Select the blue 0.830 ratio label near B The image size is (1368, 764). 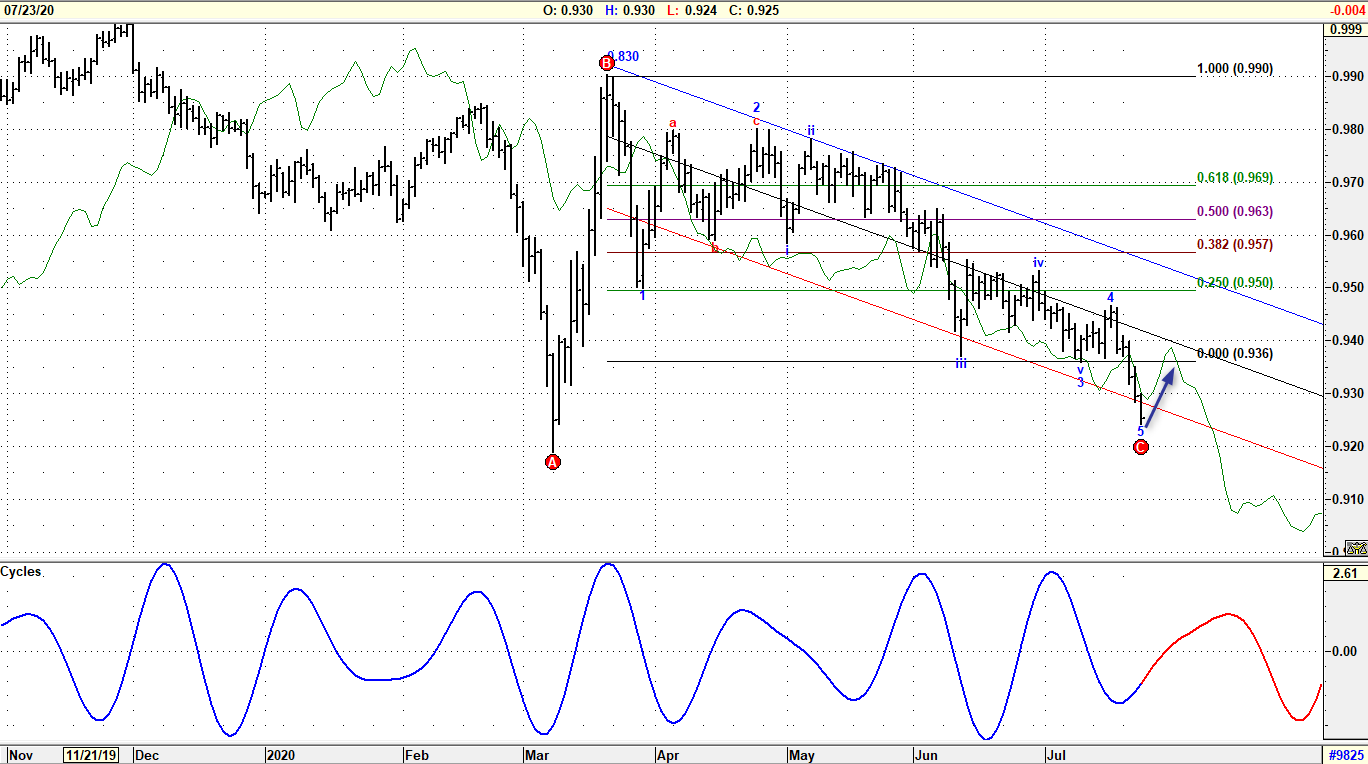(x=624, y=56)
